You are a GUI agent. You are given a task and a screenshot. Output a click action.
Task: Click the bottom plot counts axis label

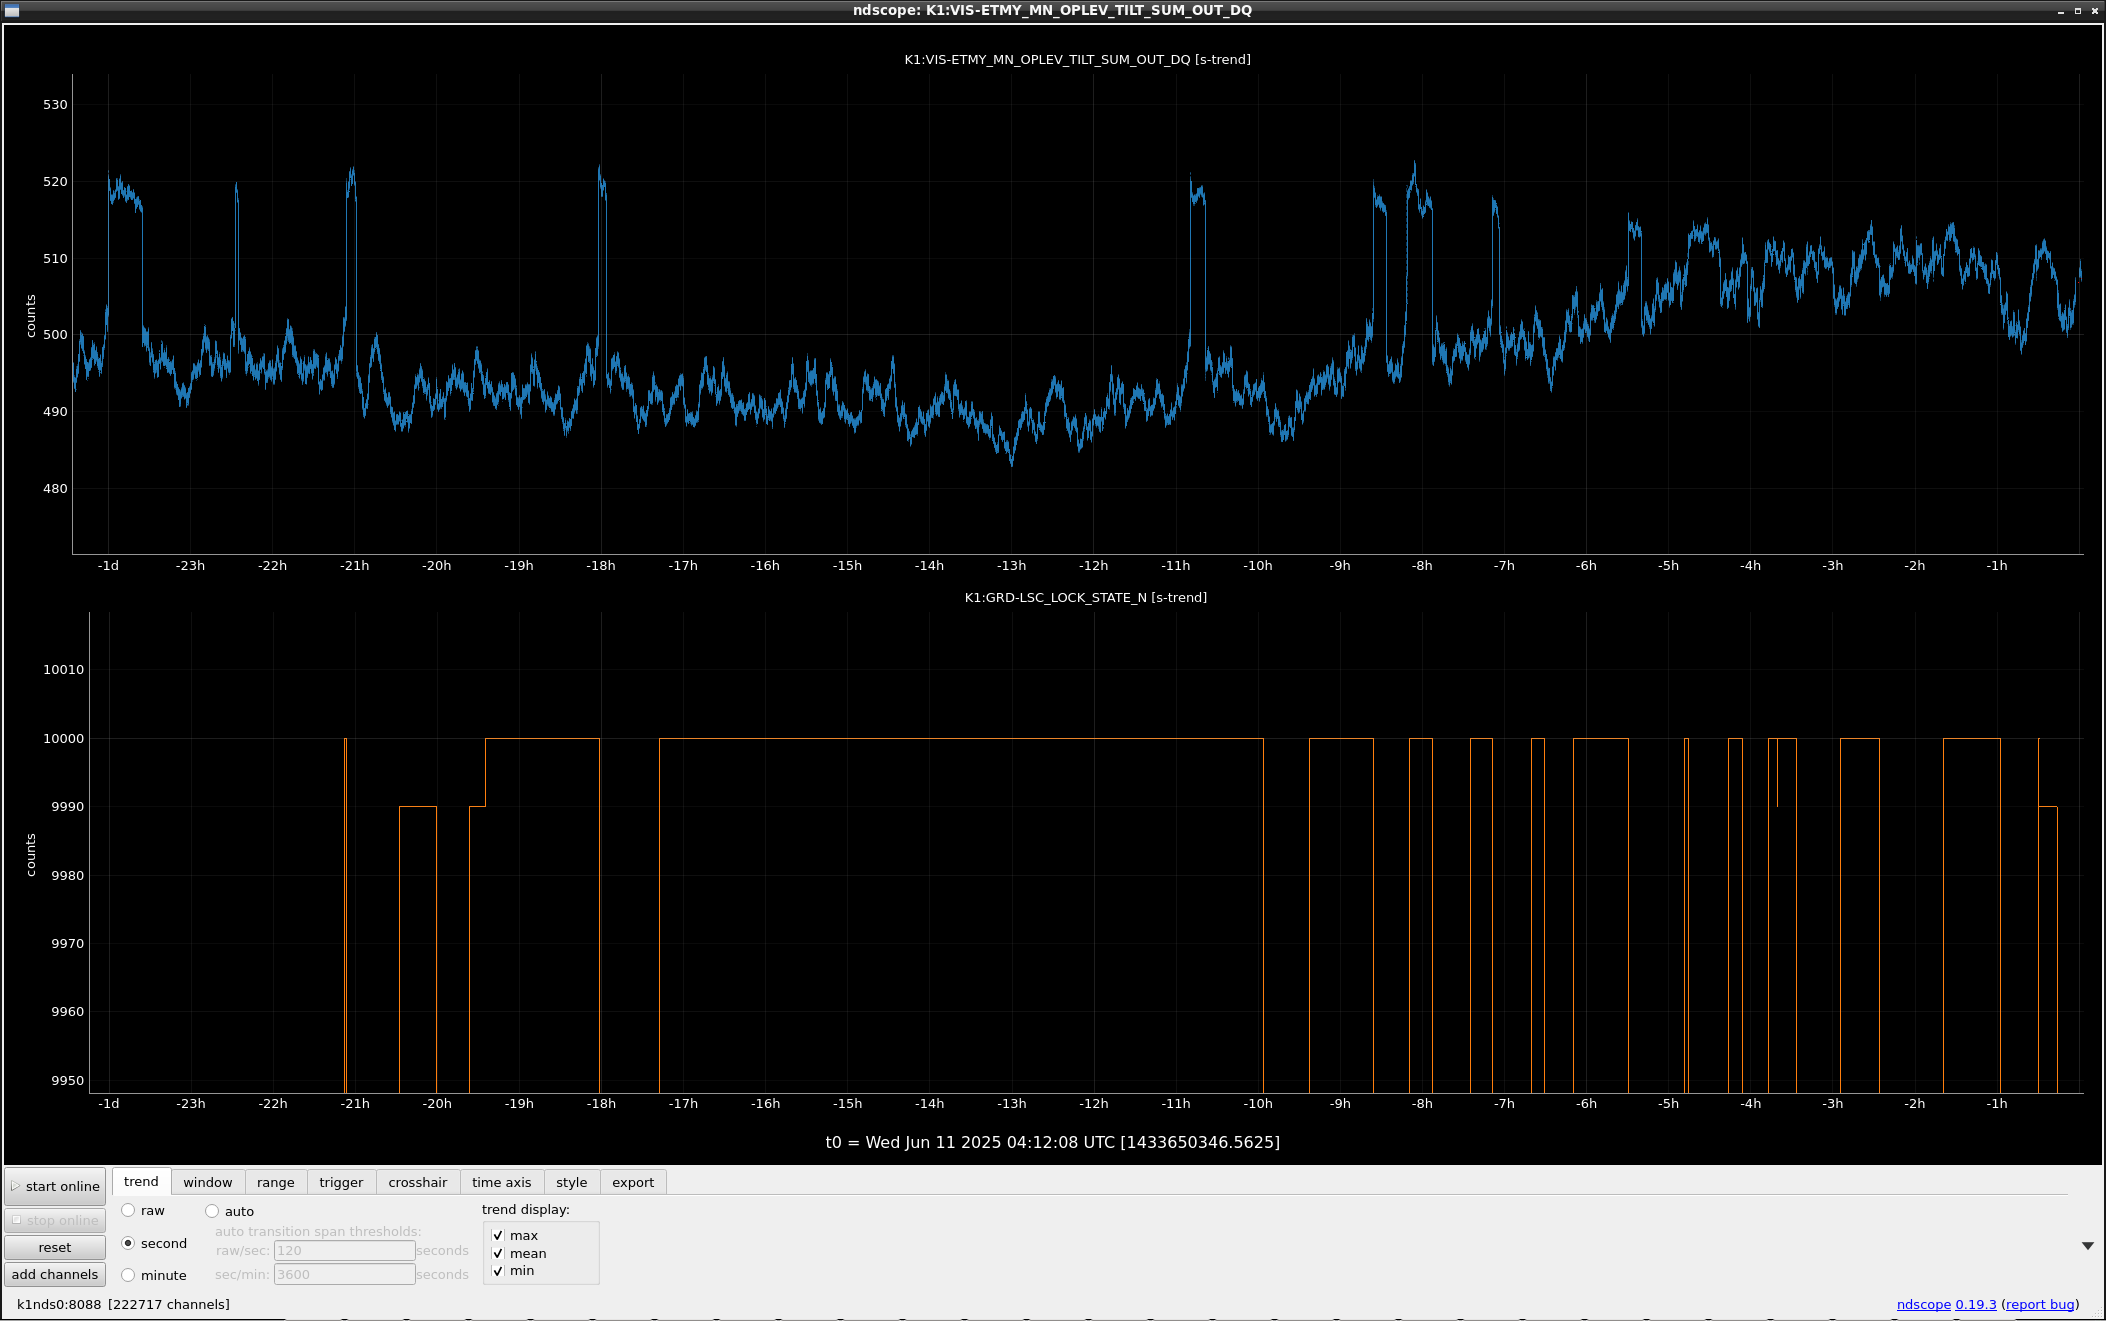point(31,855)
